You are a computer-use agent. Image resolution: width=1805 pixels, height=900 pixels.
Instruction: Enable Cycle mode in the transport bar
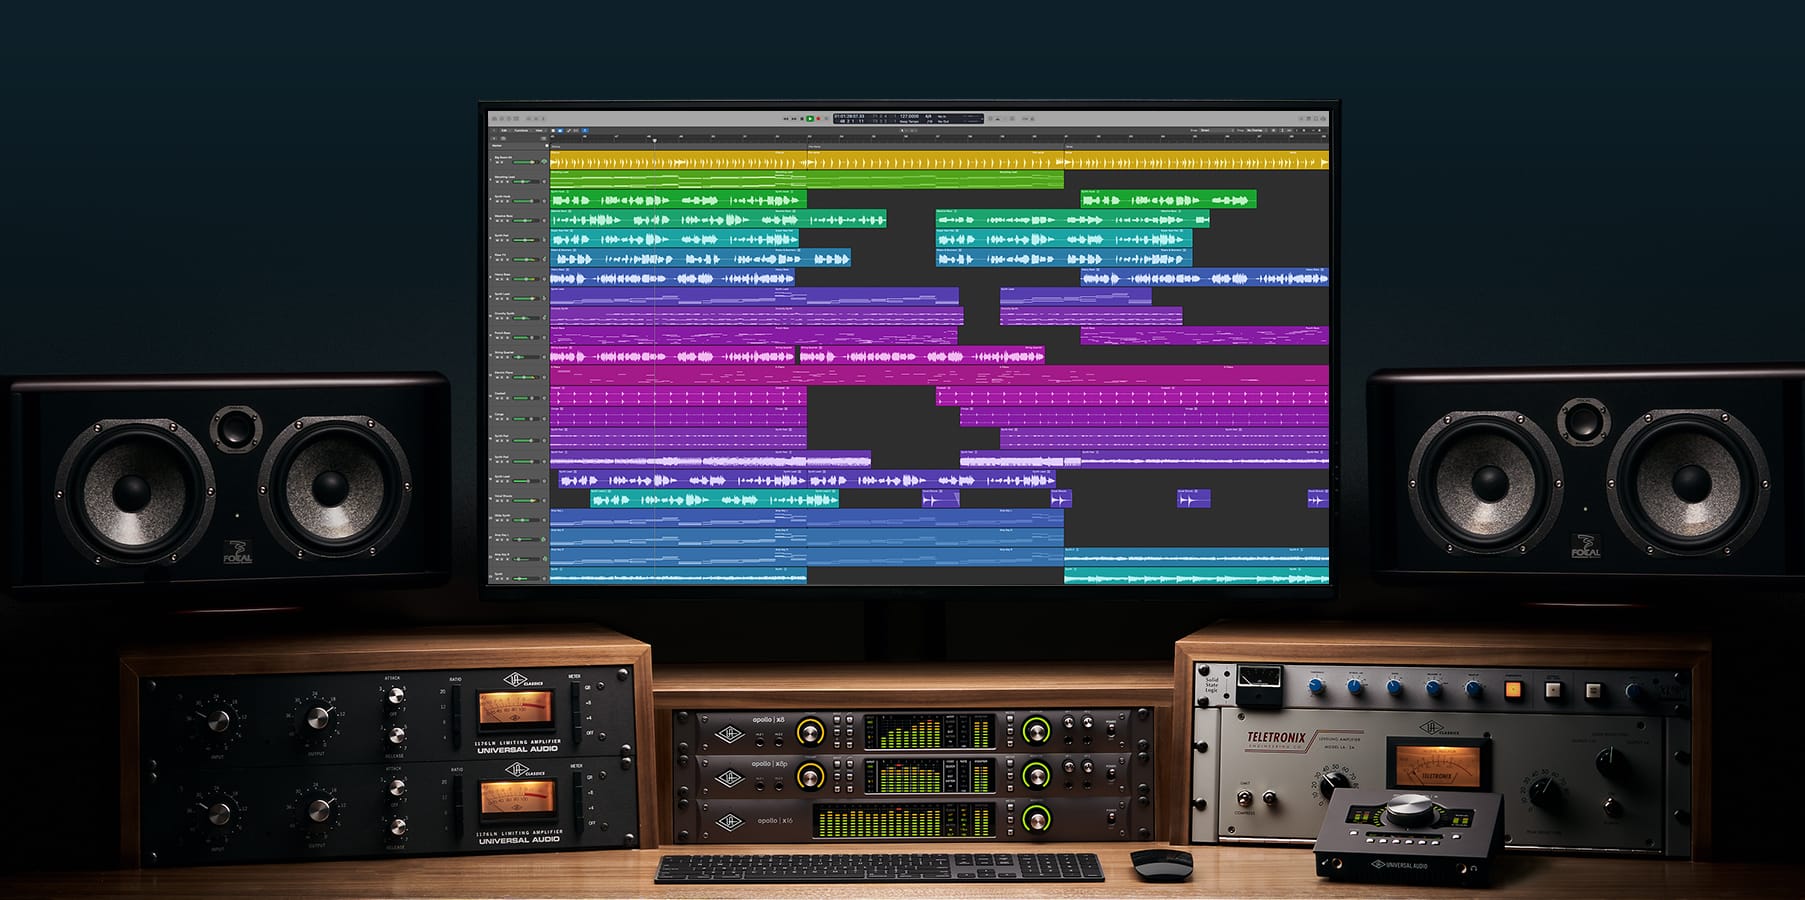(826, 117)
